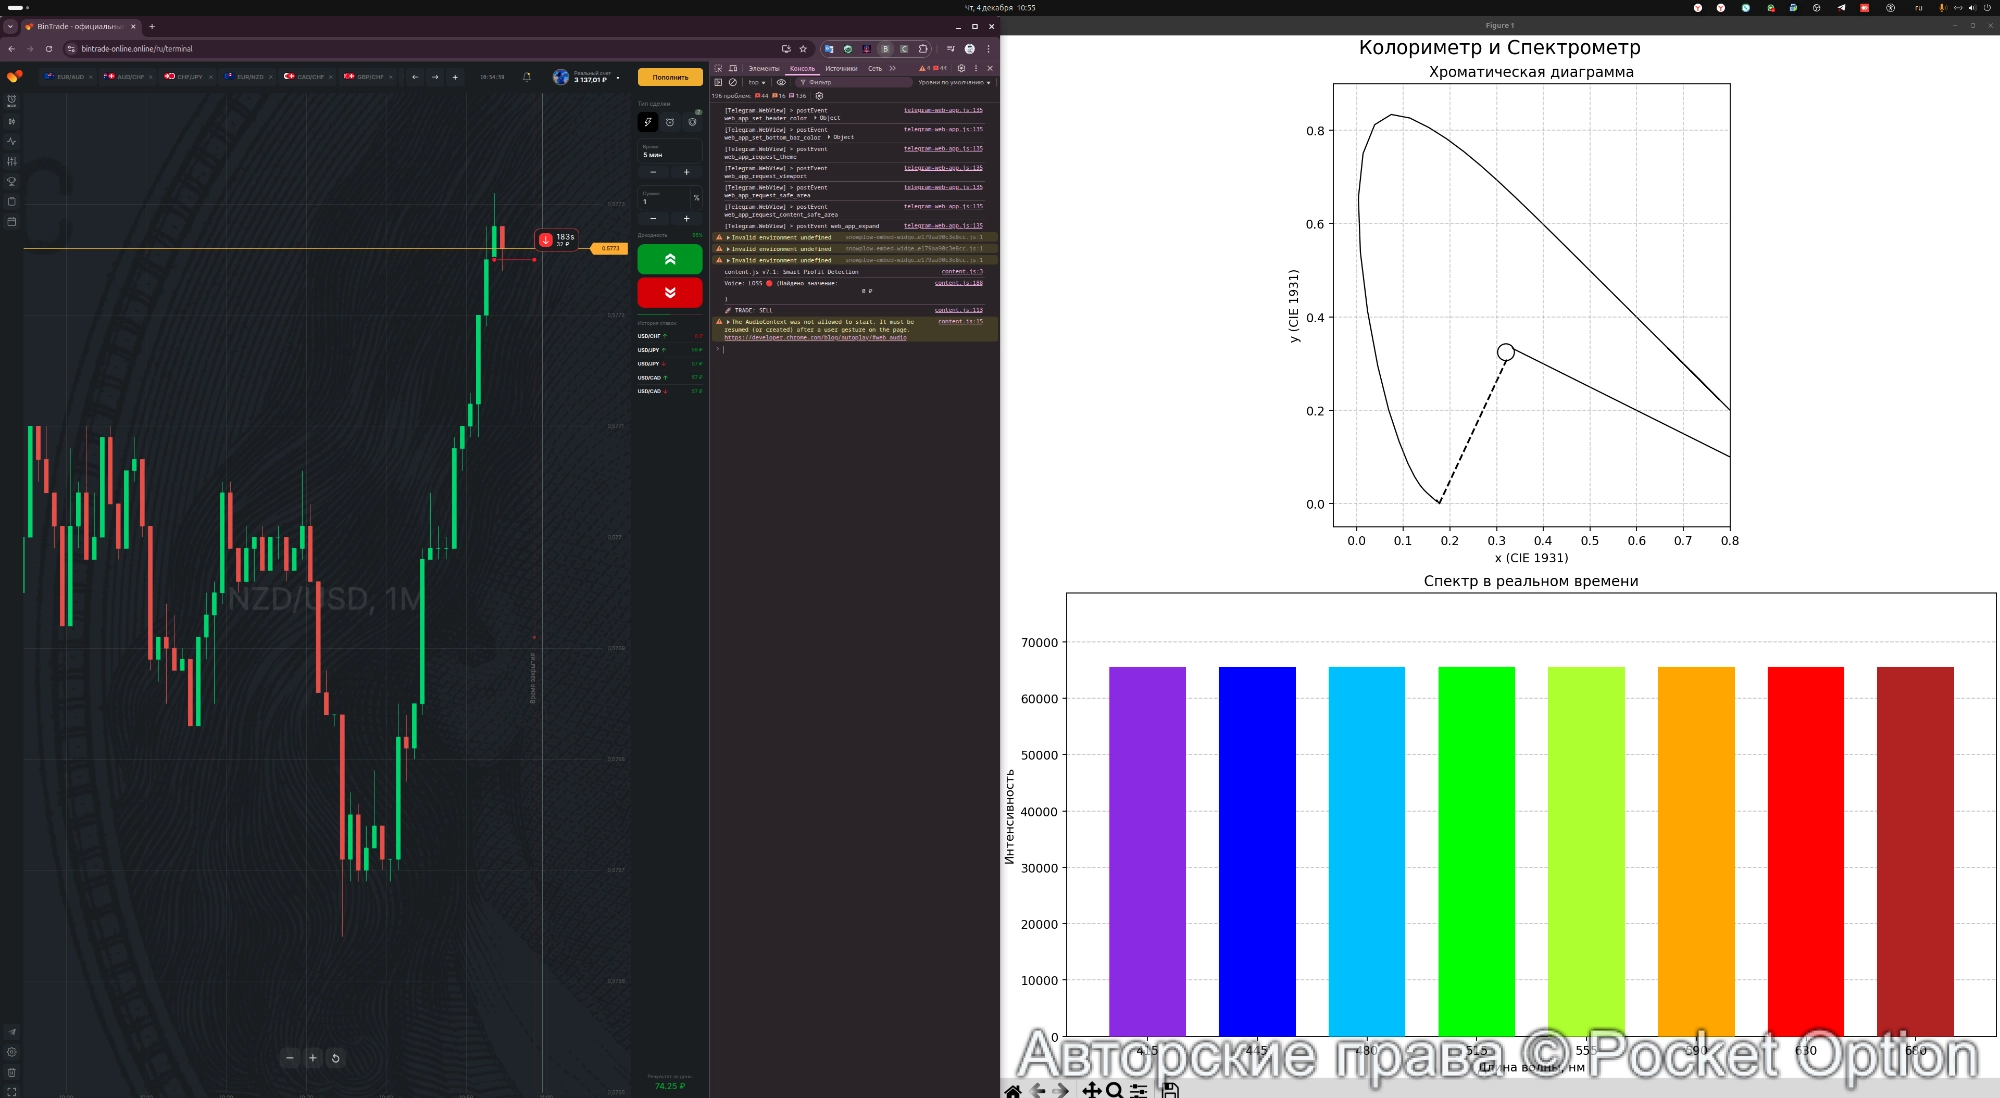This screenshot has height=1098, width=2000.
Task: Open the trophy tournaments icon in sidebar
Action: click(12, 181)
